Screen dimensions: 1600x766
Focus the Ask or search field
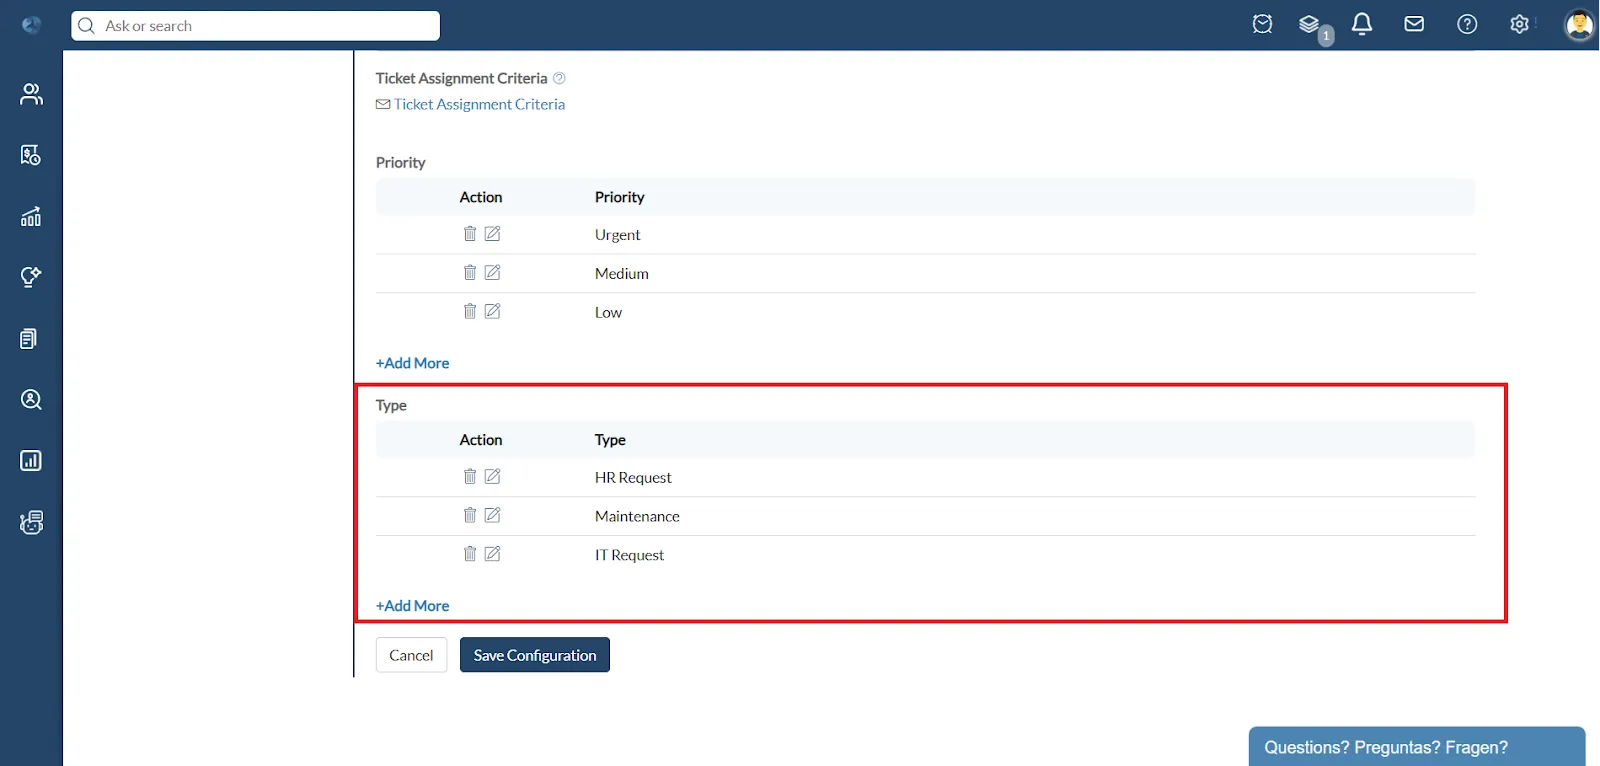pyautogui.click(x=256, y=26)
